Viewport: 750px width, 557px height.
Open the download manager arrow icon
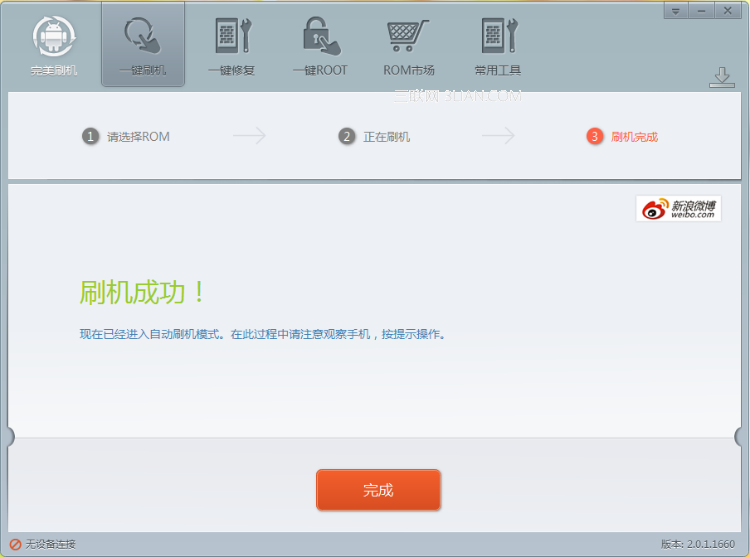[x=722, y=77]
